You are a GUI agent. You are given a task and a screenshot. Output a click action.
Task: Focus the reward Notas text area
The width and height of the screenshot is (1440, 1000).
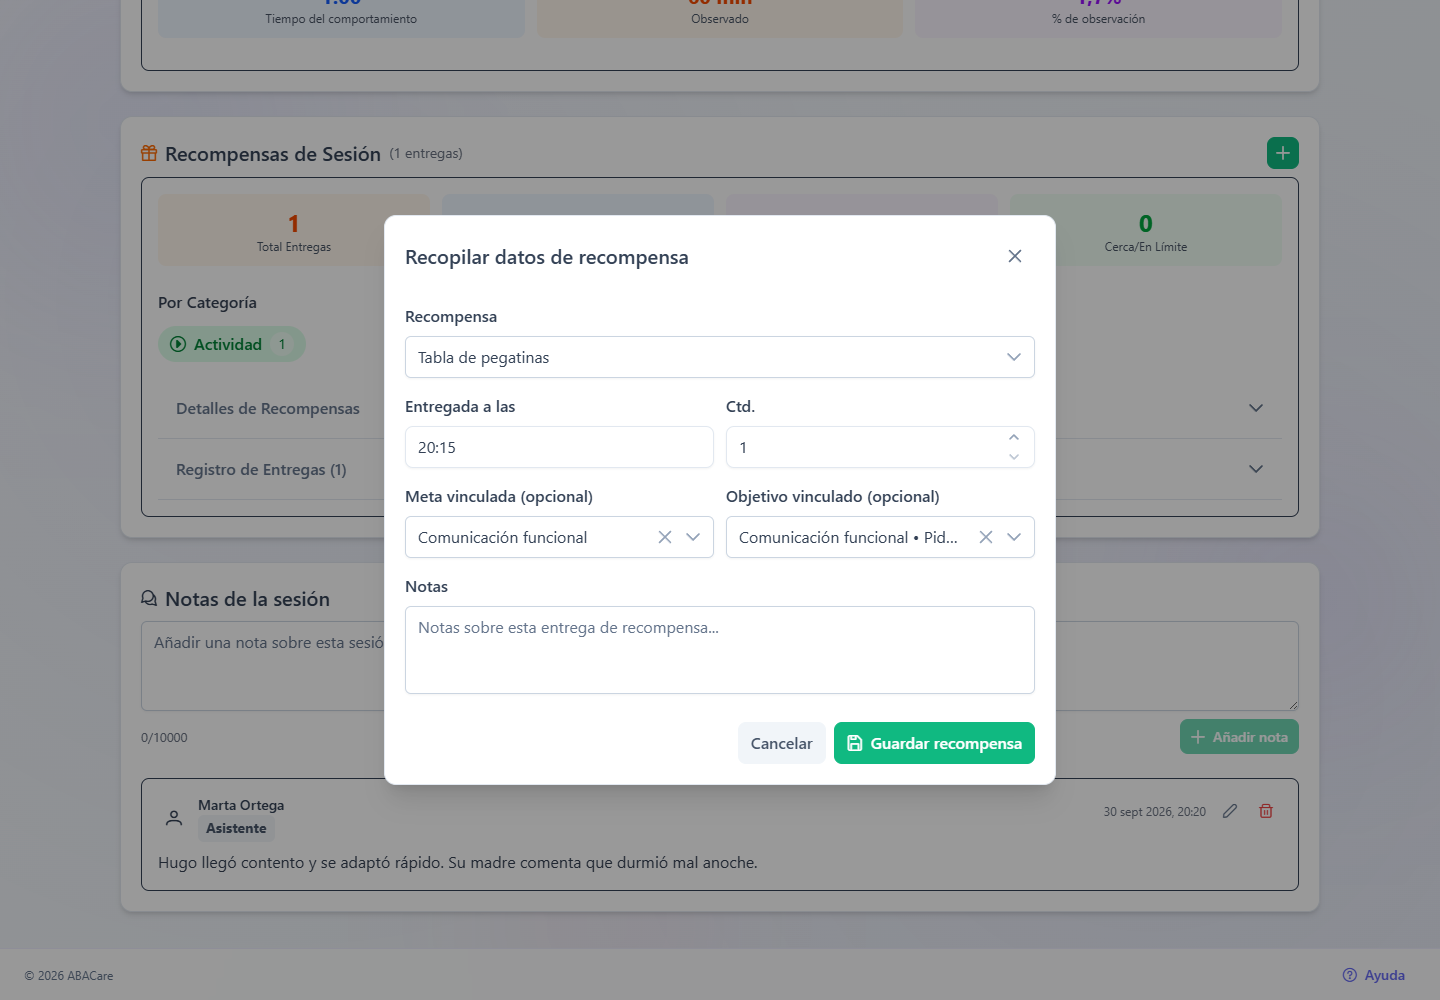[x=720, y=650]
